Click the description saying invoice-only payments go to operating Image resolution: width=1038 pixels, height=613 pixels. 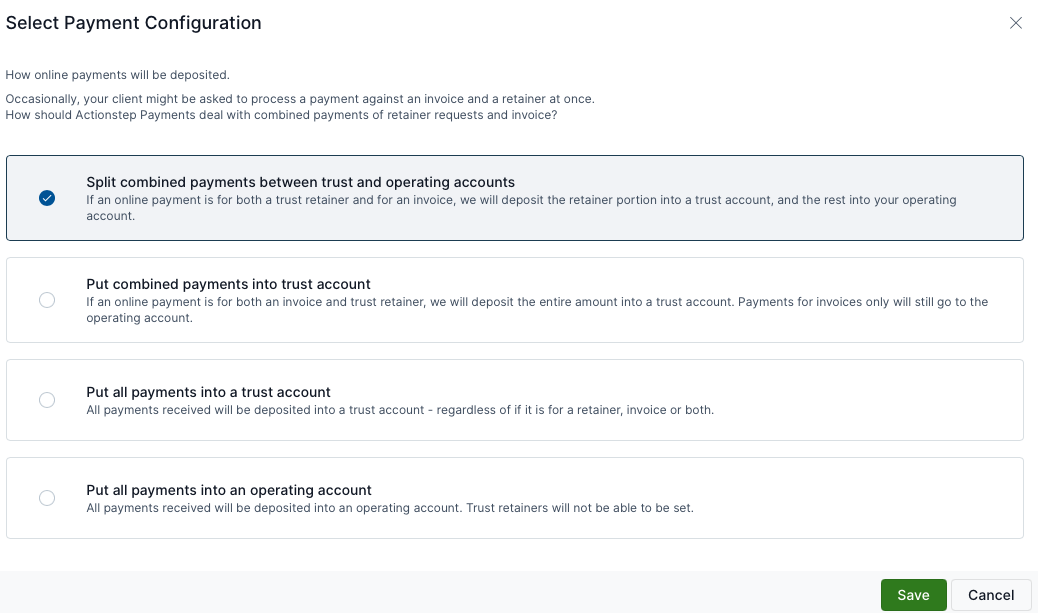537,310
